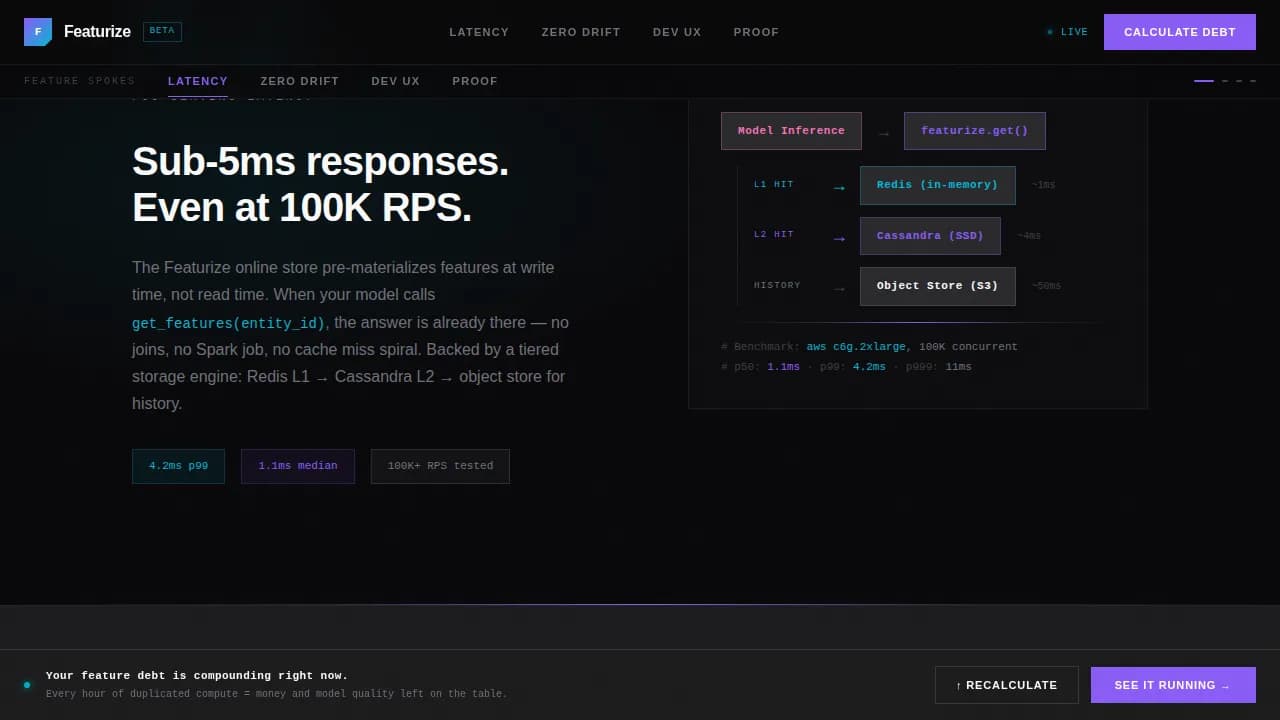Viewport: 1280px width, 720px height.
Task: Click the ~4ms latency label
Action: pos(1029,236)
